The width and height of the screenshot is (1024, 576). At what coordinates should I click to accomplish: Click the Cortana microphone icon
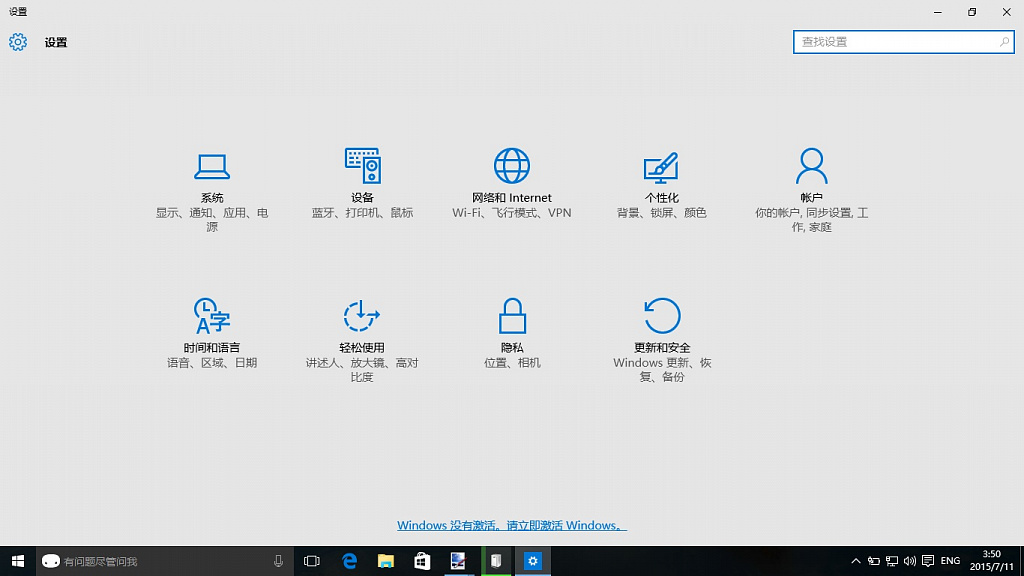click(278, 561)
